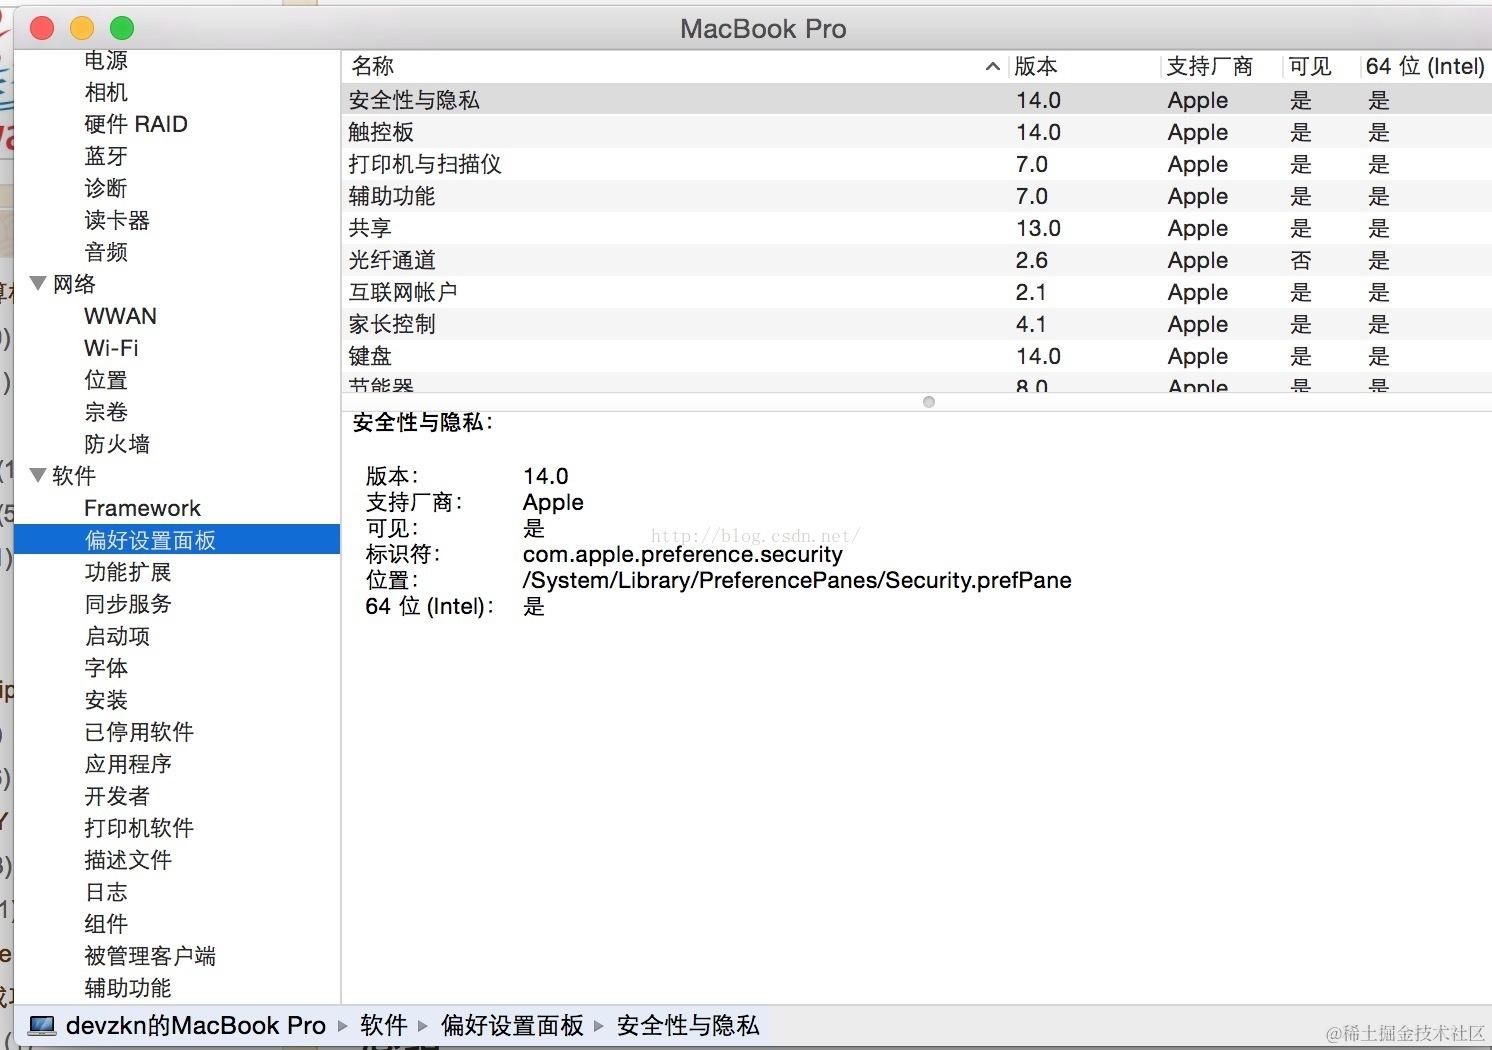Collapse the 网络 section disclosure triangle
This screenshot has width=1492, height=1050.
tap(38, 284)
